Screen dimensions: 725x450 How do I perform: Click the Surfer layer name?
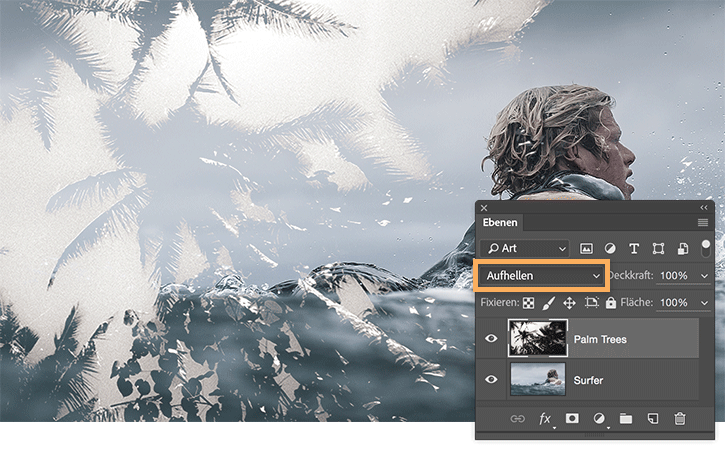point(588,380)
